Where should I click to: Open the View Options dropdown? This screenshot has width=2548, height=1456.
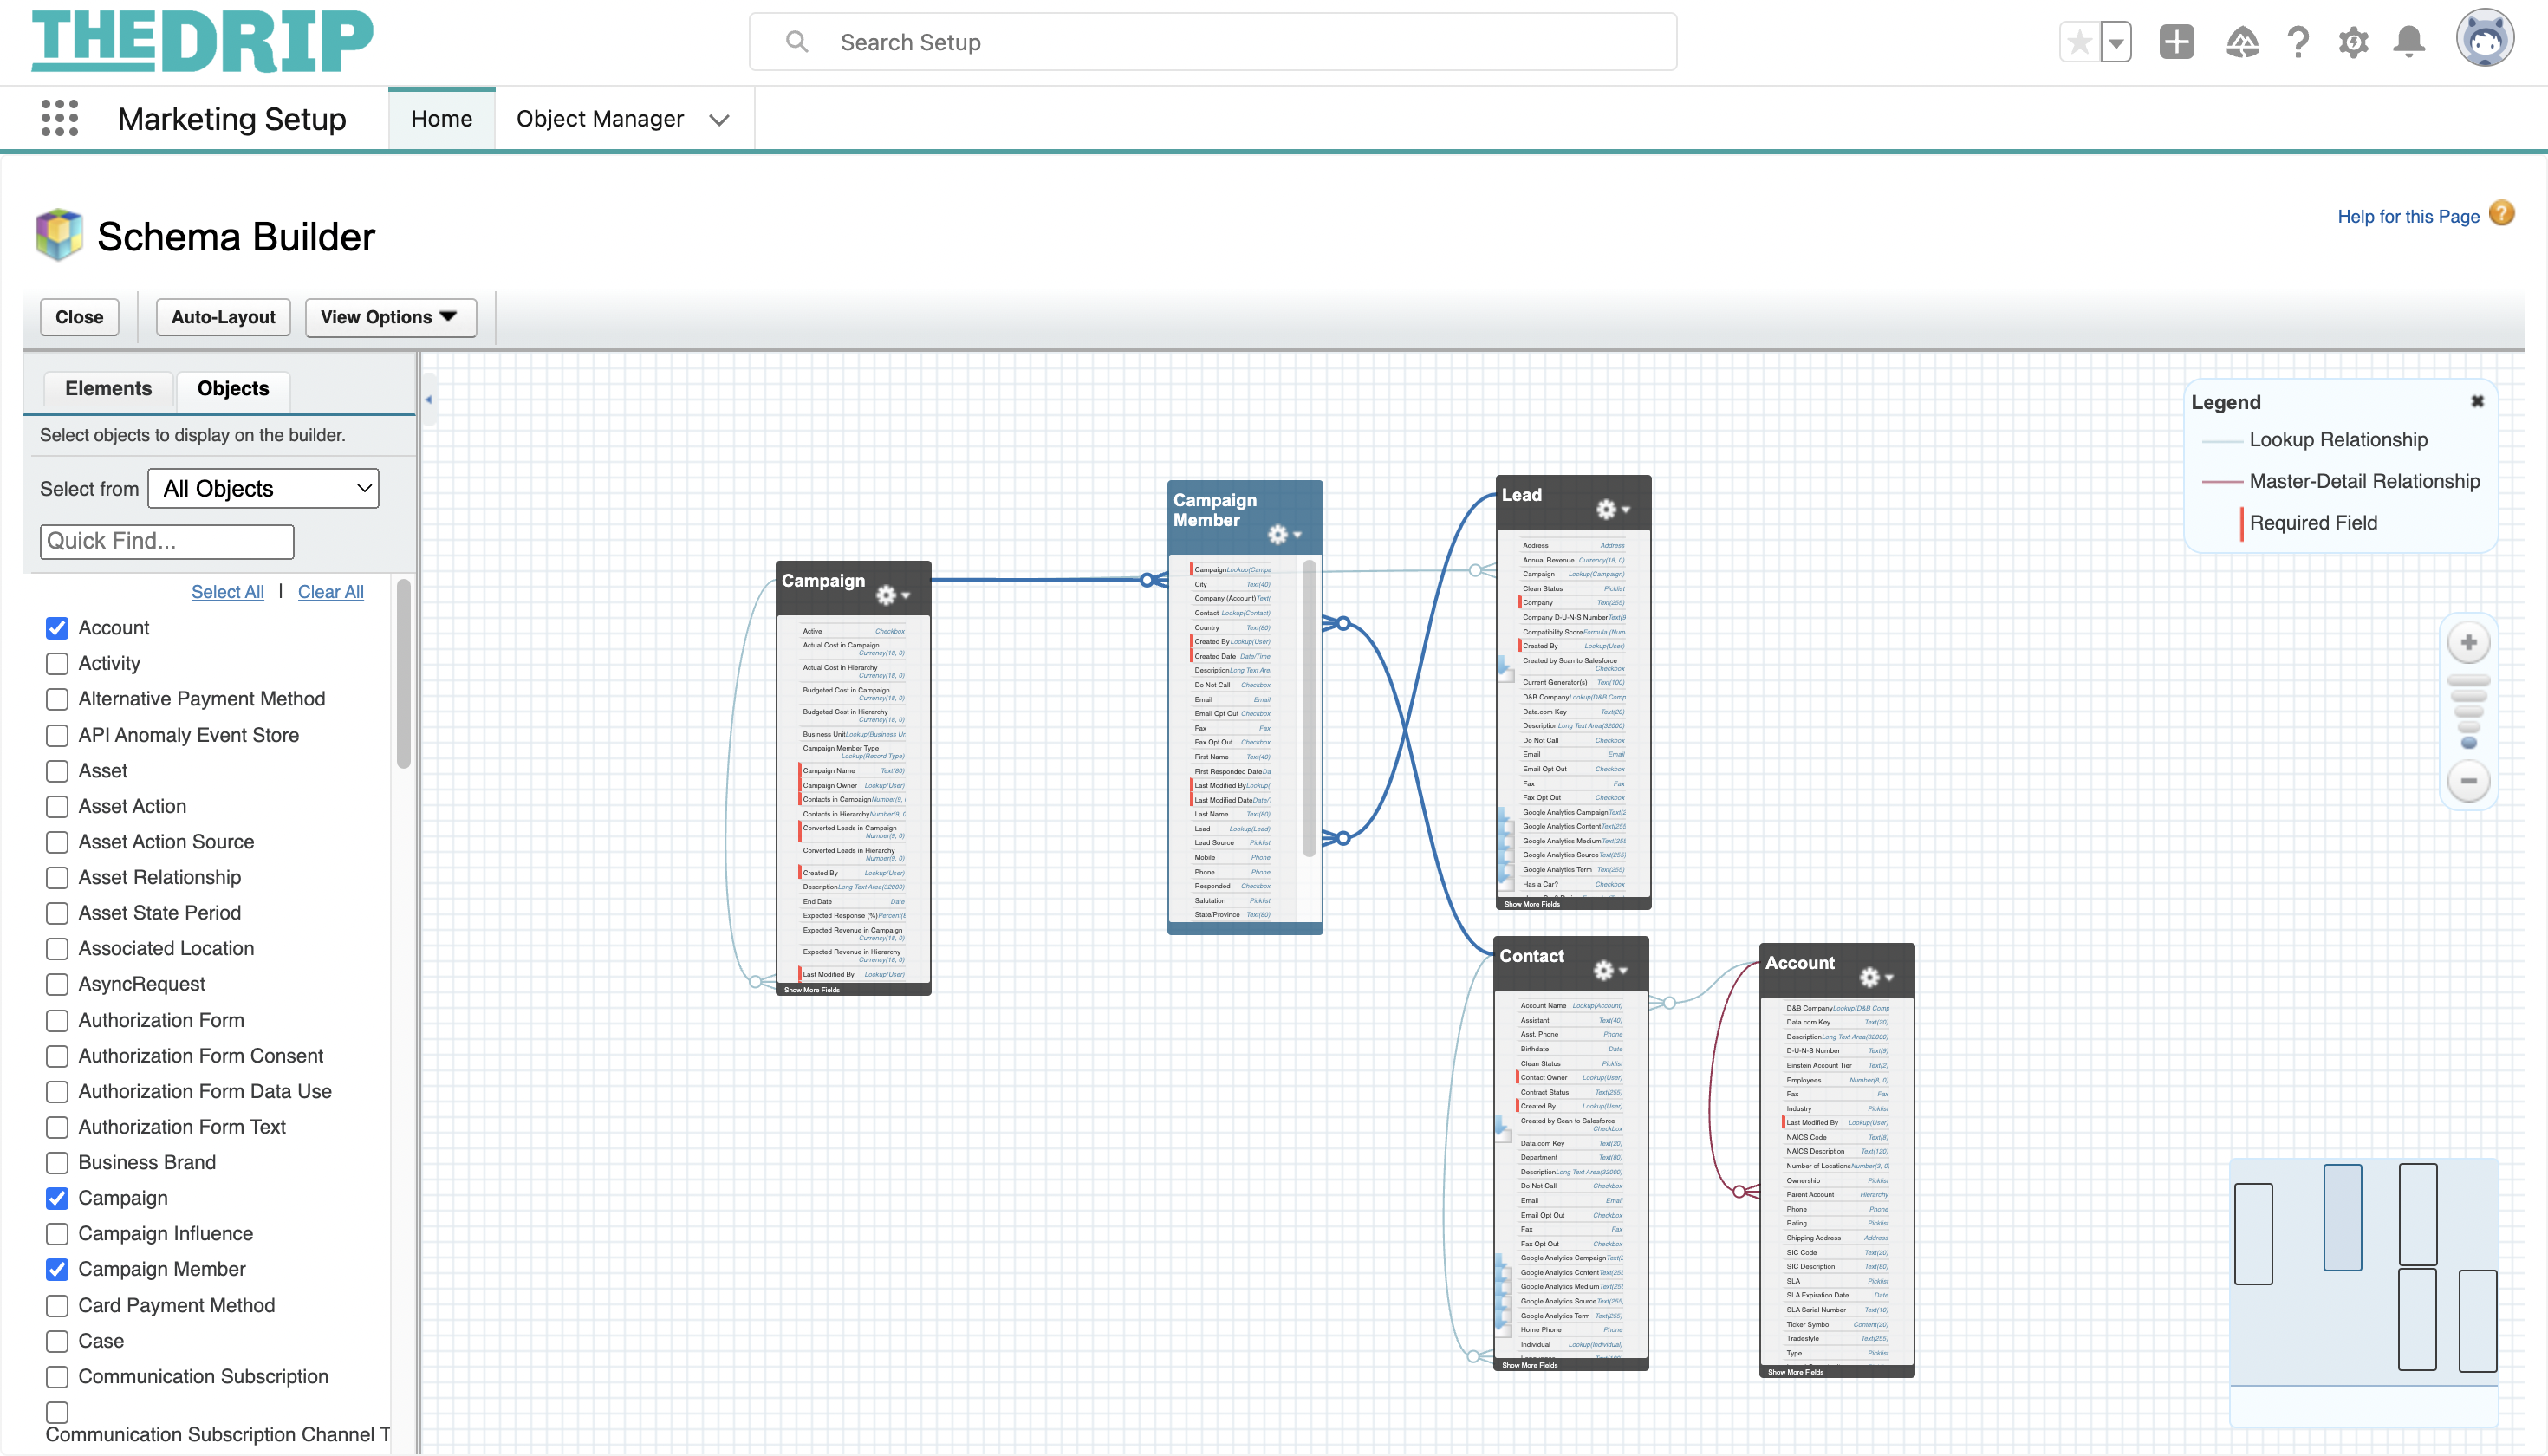click(390, 317)
